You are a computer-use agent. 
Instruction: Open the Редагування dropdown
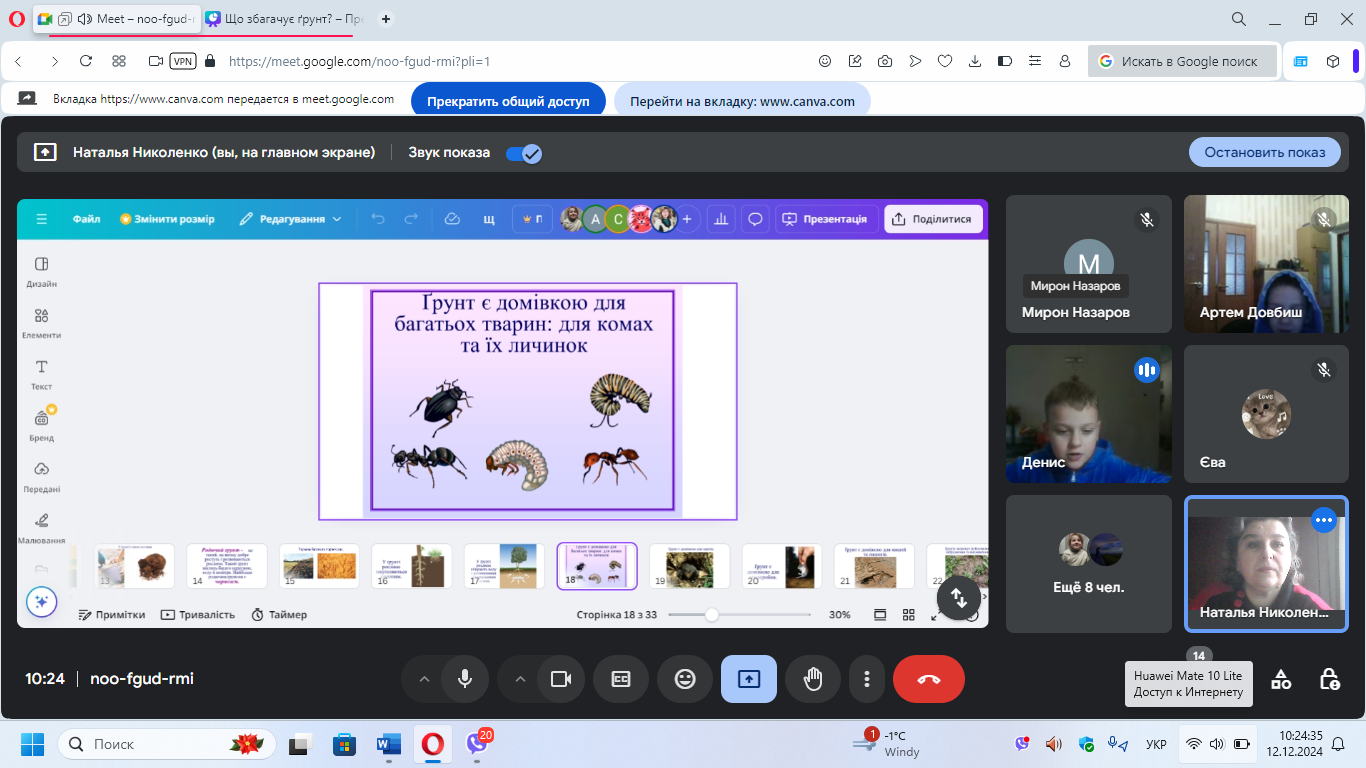pyautogui.click(x=290, y=219)
